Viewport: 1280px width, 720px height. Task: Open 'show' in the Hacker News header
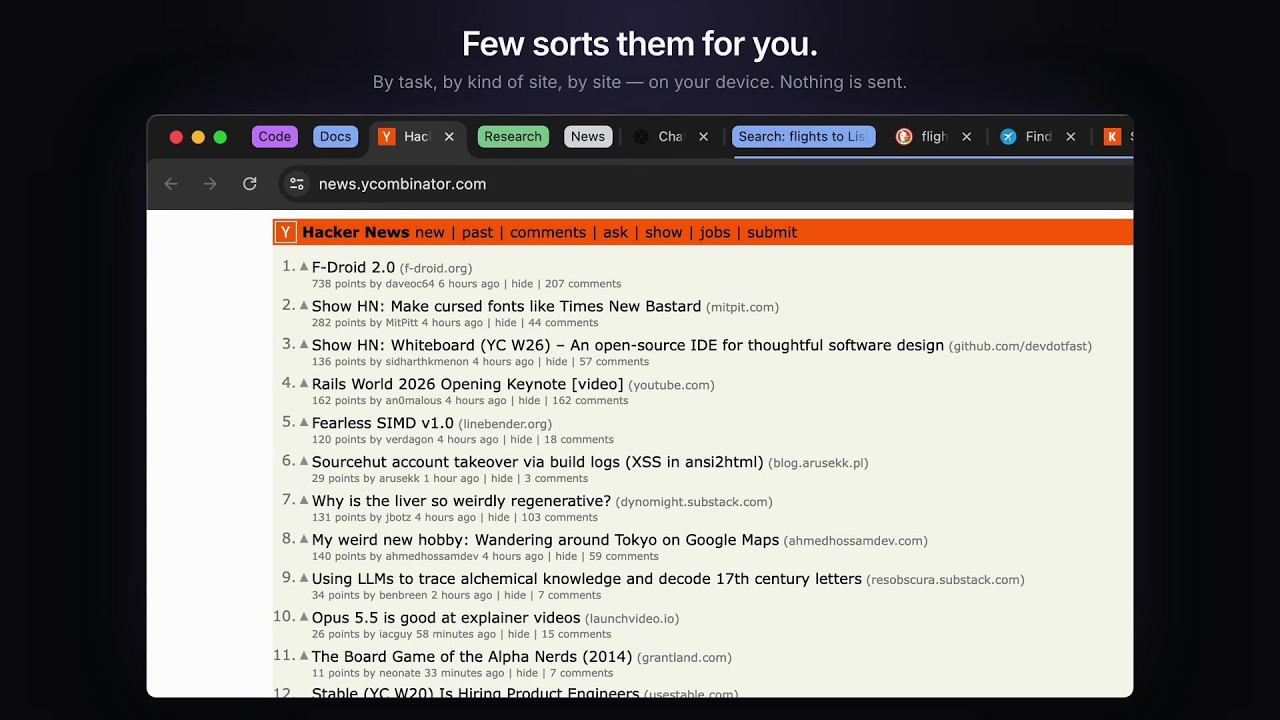(664, 233)
